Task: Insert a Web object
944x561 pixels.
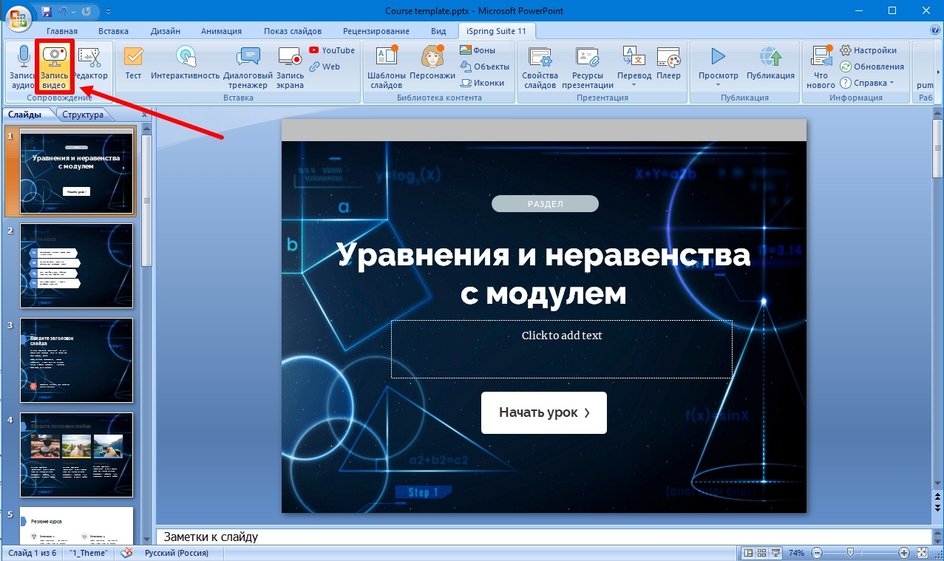Action: coord(325,67)
